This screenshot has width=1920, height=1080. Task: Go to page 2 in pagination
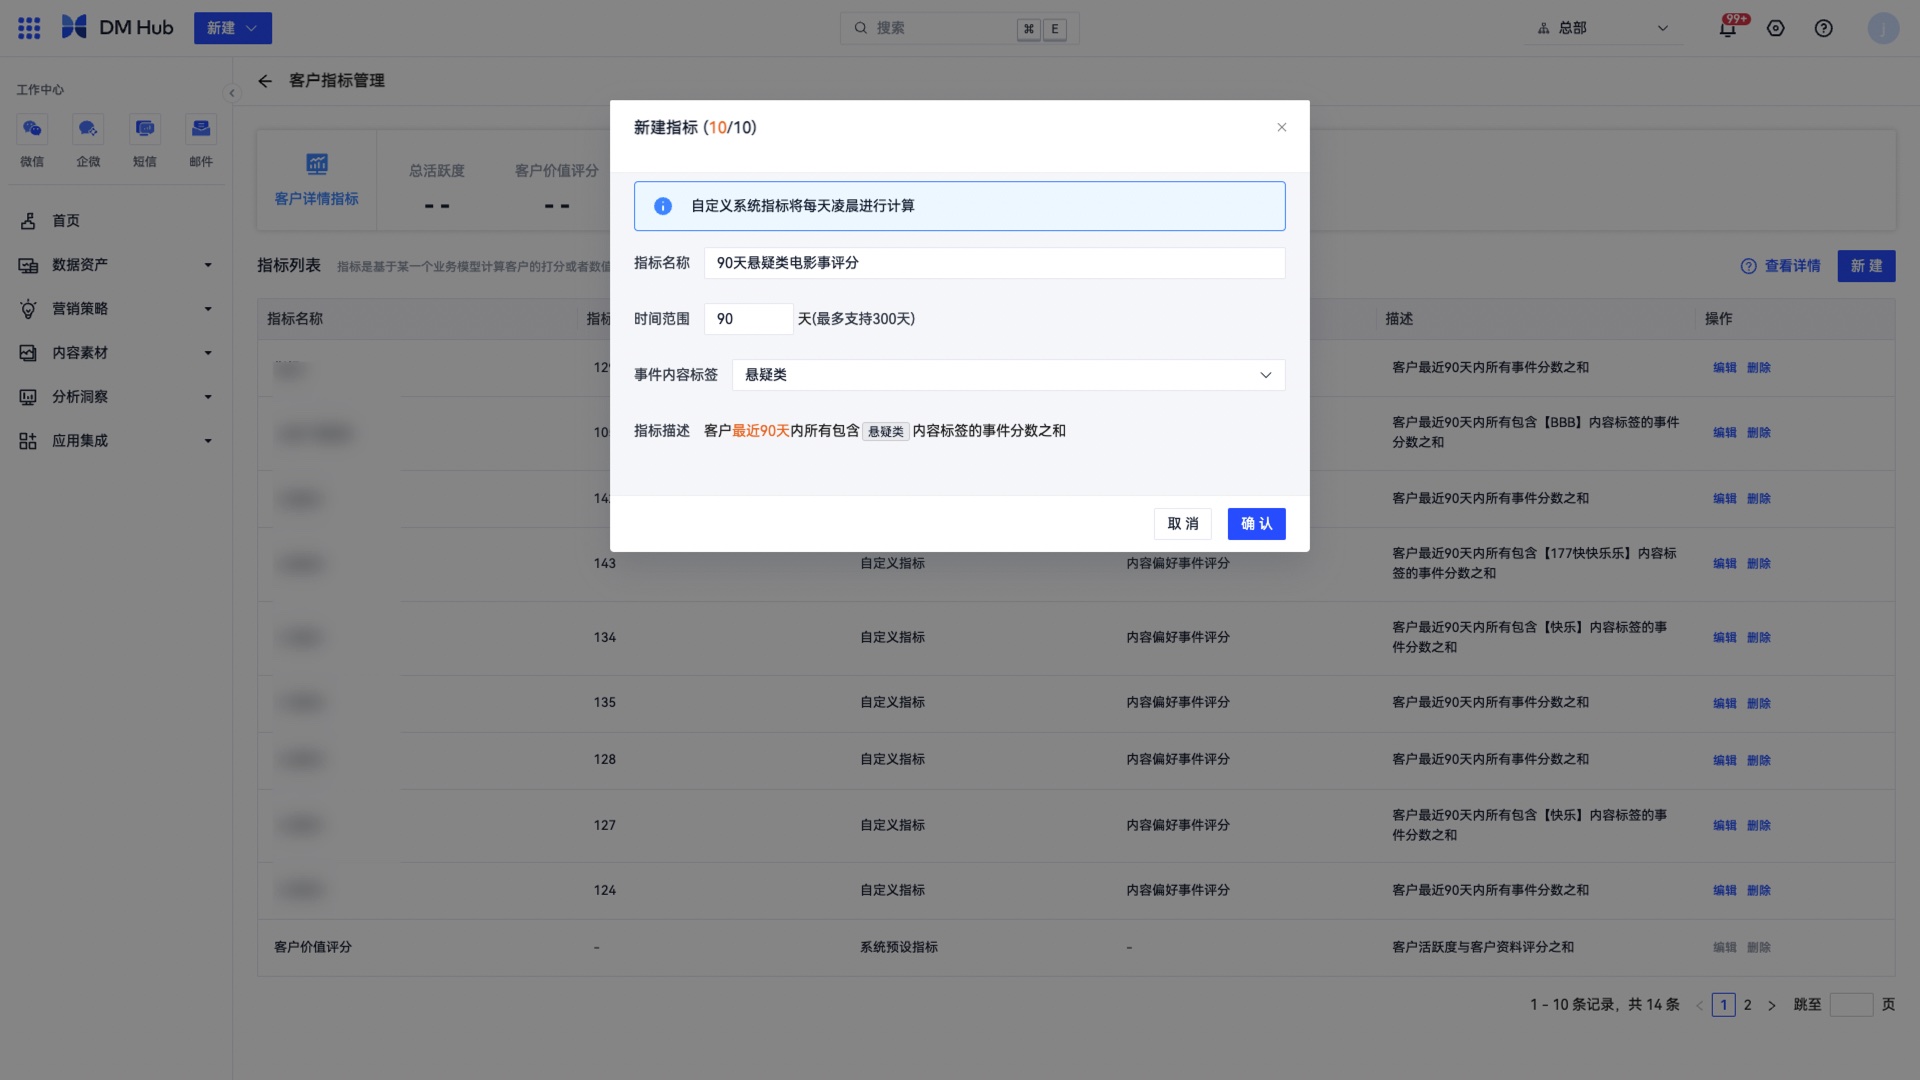[1747, 1005]
